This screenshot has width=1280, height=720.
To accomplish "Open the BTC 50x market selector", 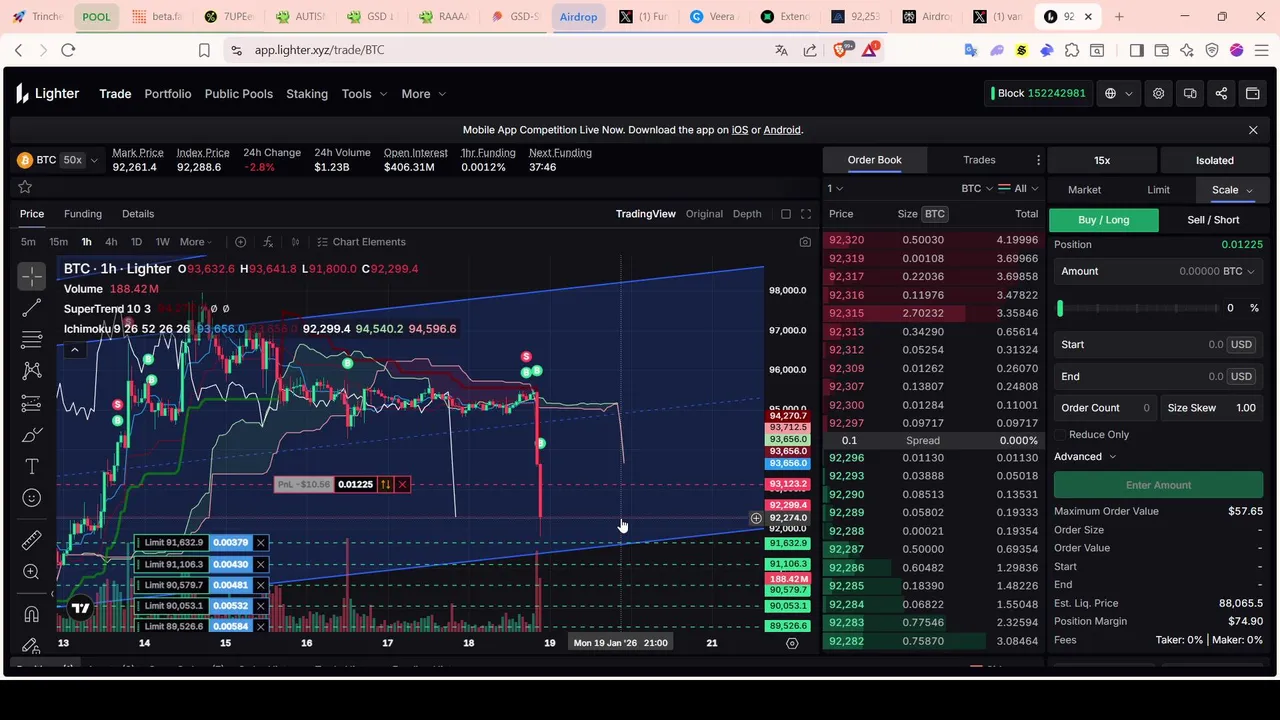I will pyautogui.click(x=58, y=160).
